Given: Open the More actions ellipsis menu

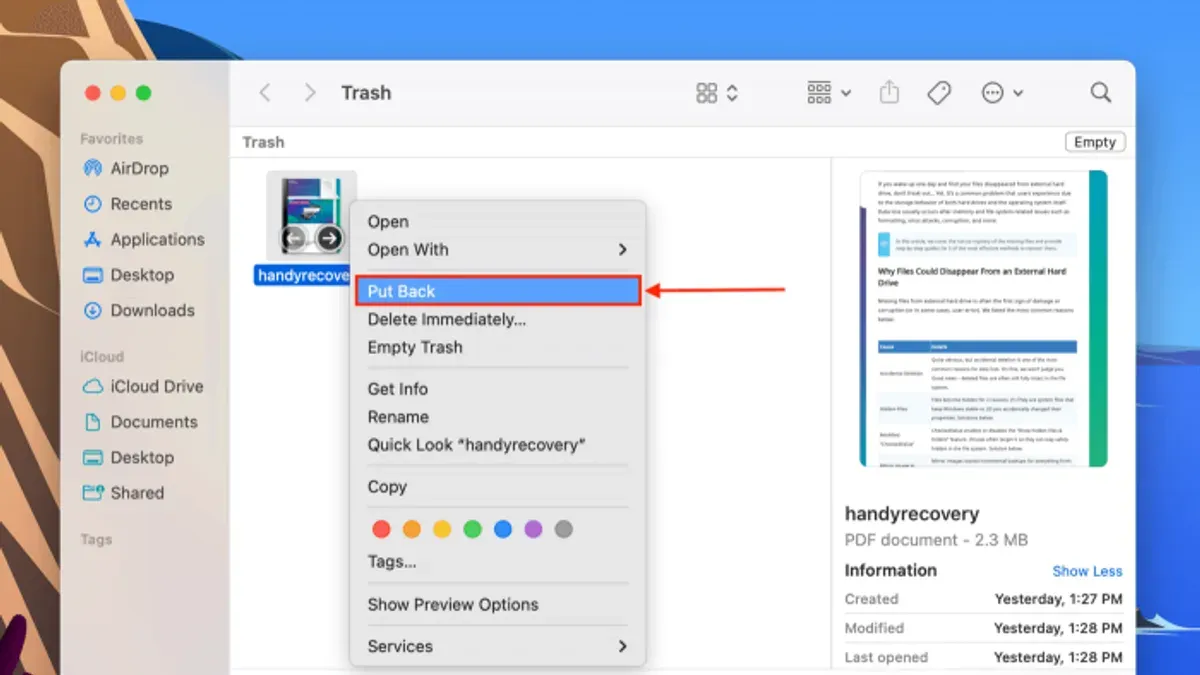Looking at the screenshot, I should (x=1002, y=93).
